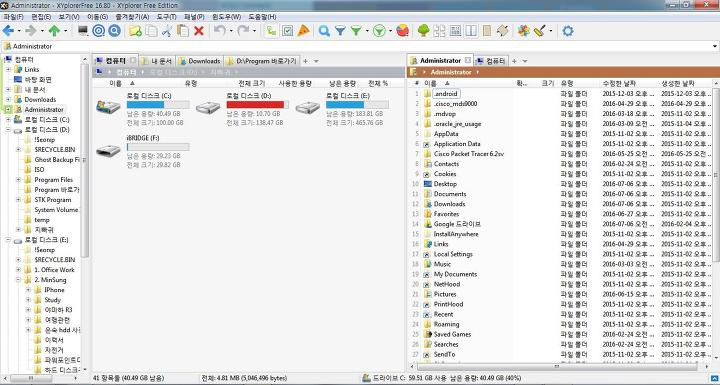
Task: Open left pane tab list dropdown arrow
Action: tap(316, 61)
